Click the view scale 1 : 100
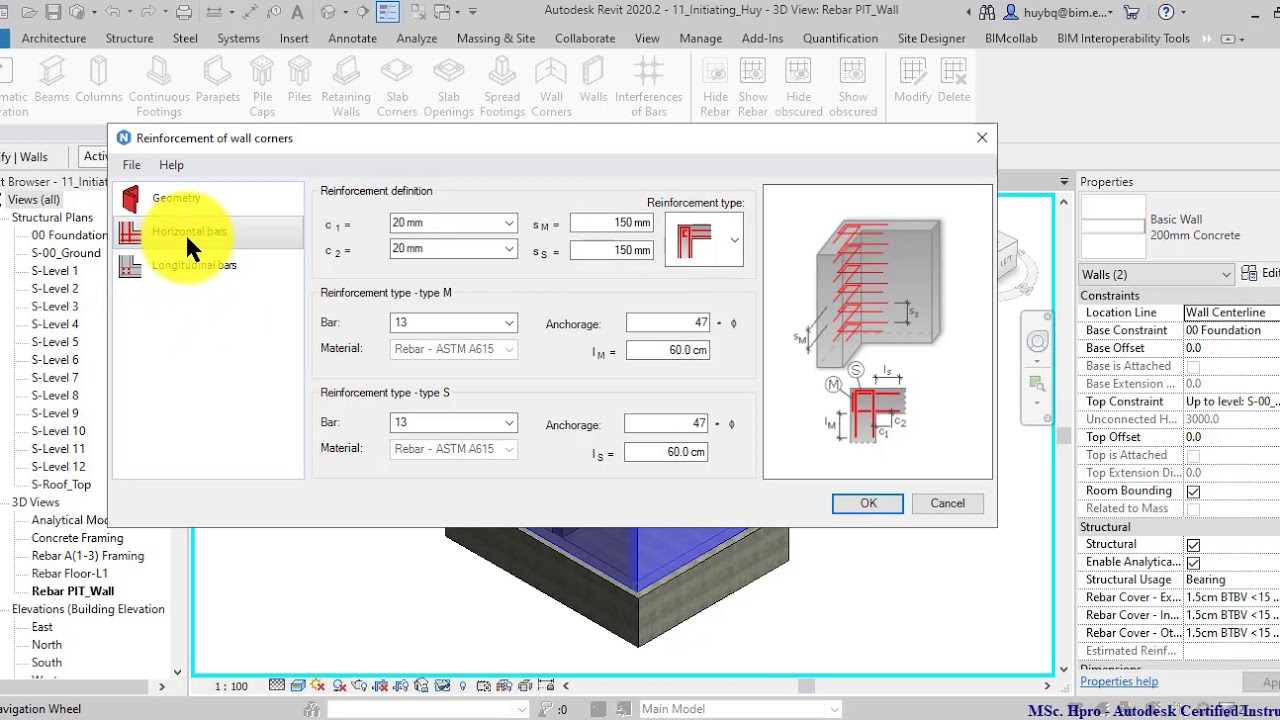The height and width of the screenshot is (720, 1280). click(231, 686)
